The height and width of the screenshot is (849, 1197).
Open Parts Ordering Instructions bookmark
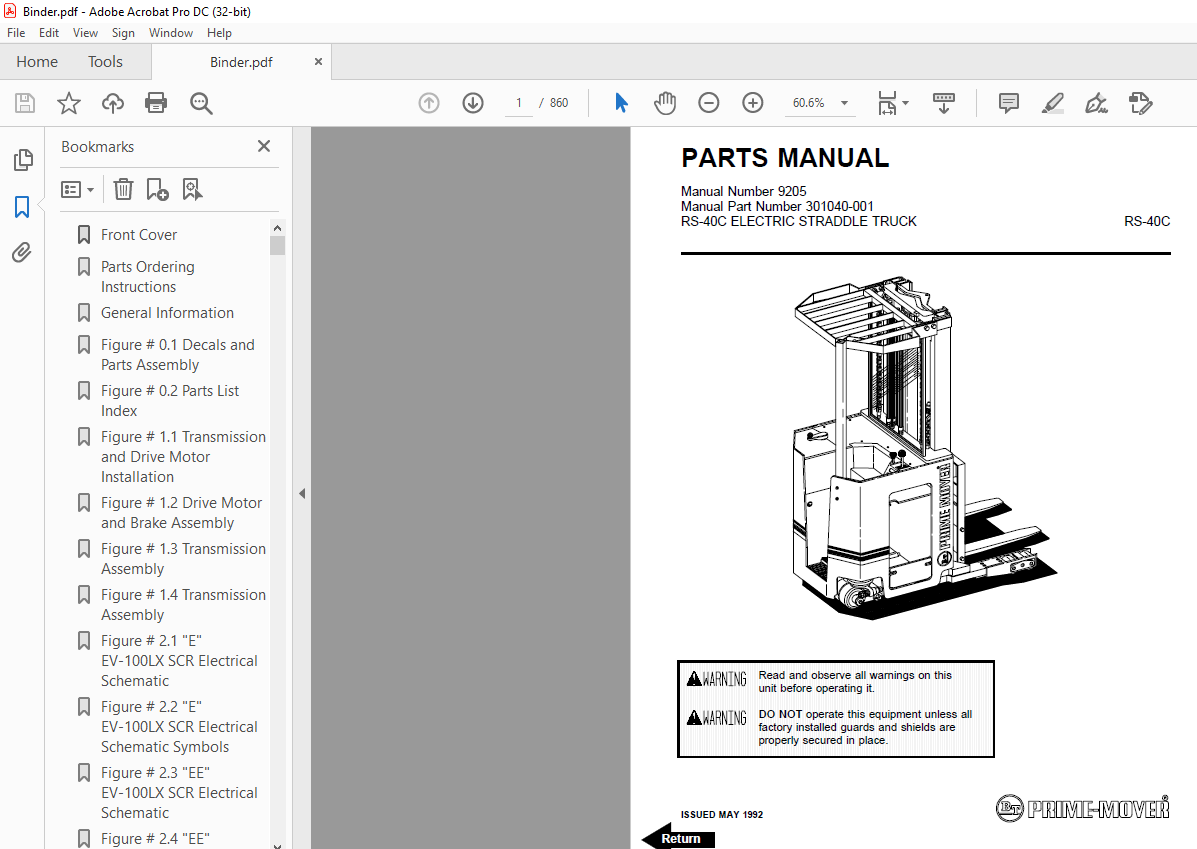click(148, 276)
